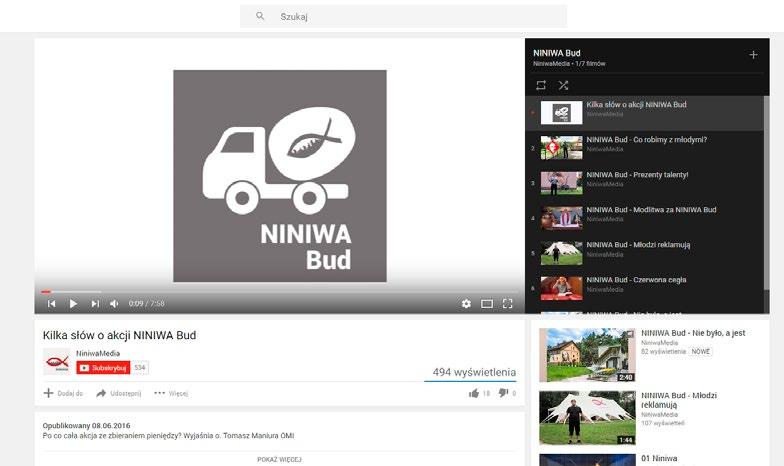This screenshot has width=784, height=466.
Task: Mute the video with speaker icon
Action: click(x=114, y=304)
